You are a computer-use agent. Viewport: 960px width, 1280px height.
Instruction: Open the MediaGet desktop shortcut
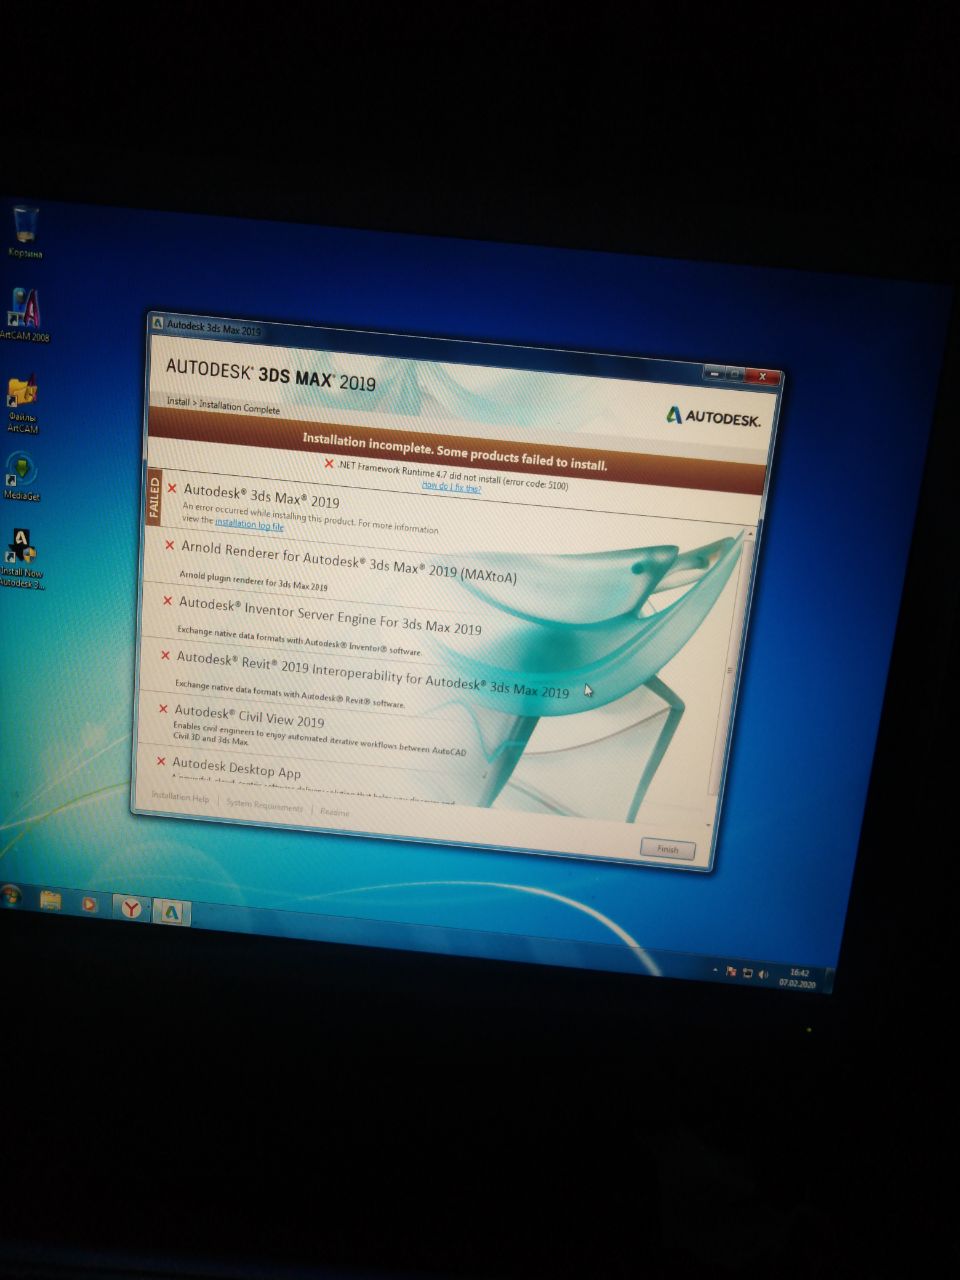21,476
